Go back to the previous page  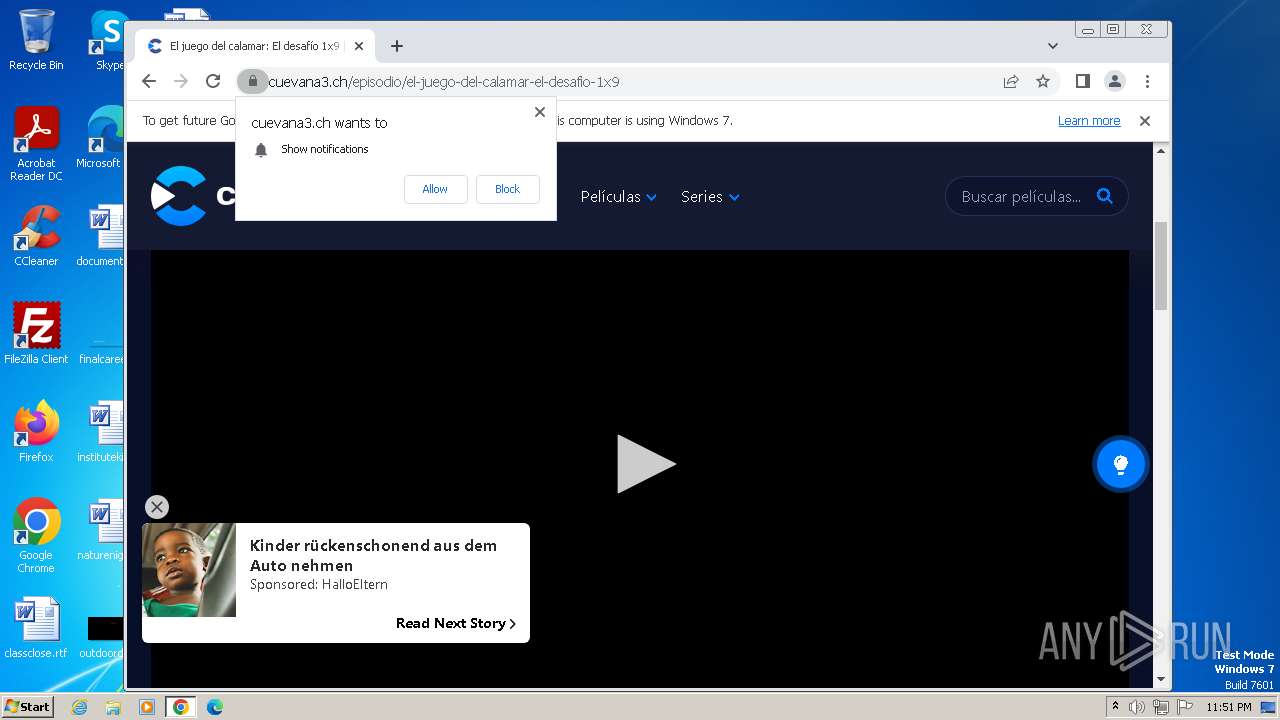point(149,81)
